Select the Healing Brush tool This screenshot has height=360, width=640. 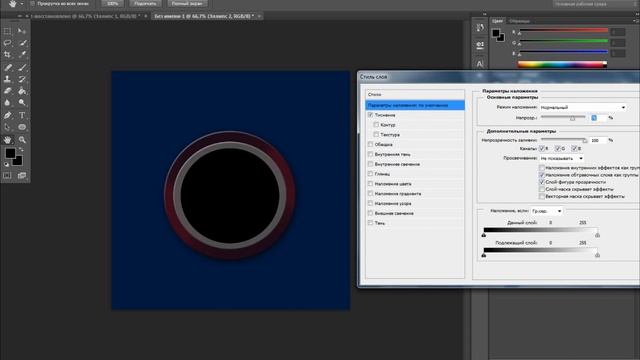[x=7, y=68]
